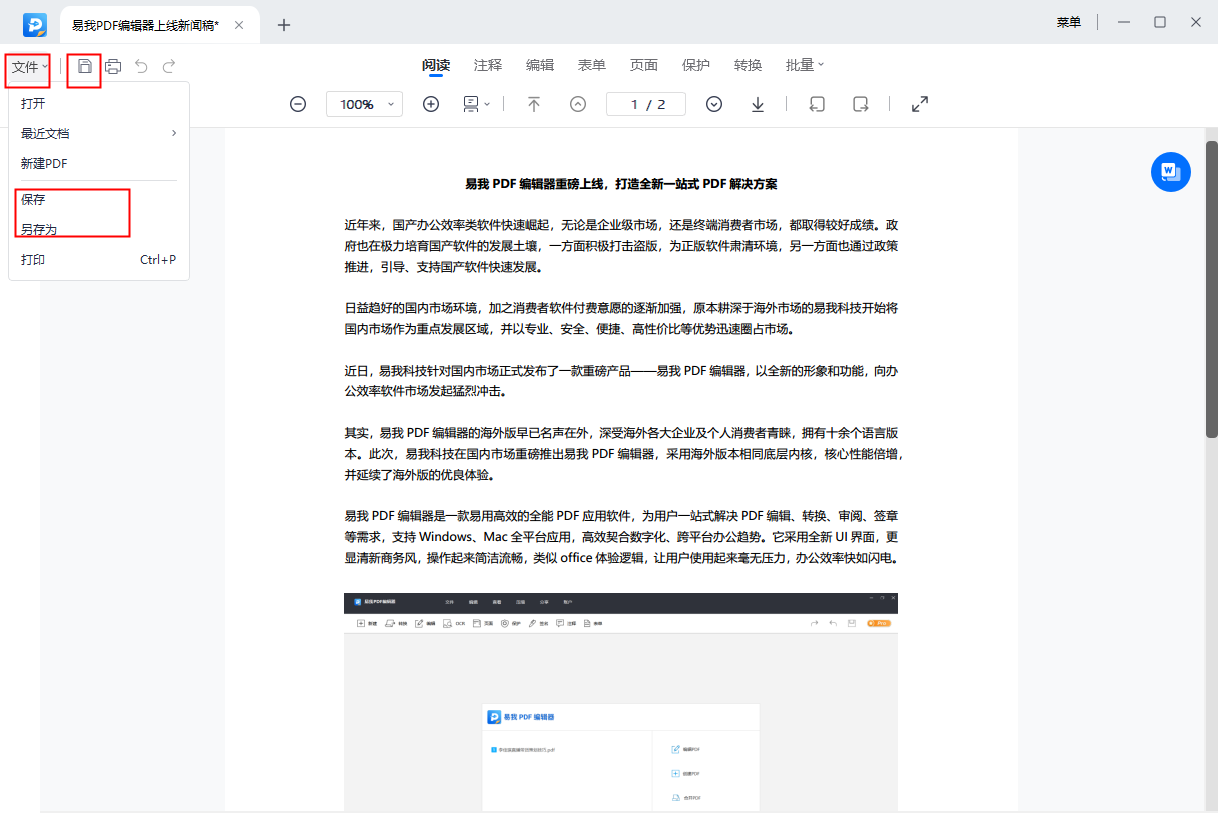Click the print icon in toolbar

[x=114, y=66]
